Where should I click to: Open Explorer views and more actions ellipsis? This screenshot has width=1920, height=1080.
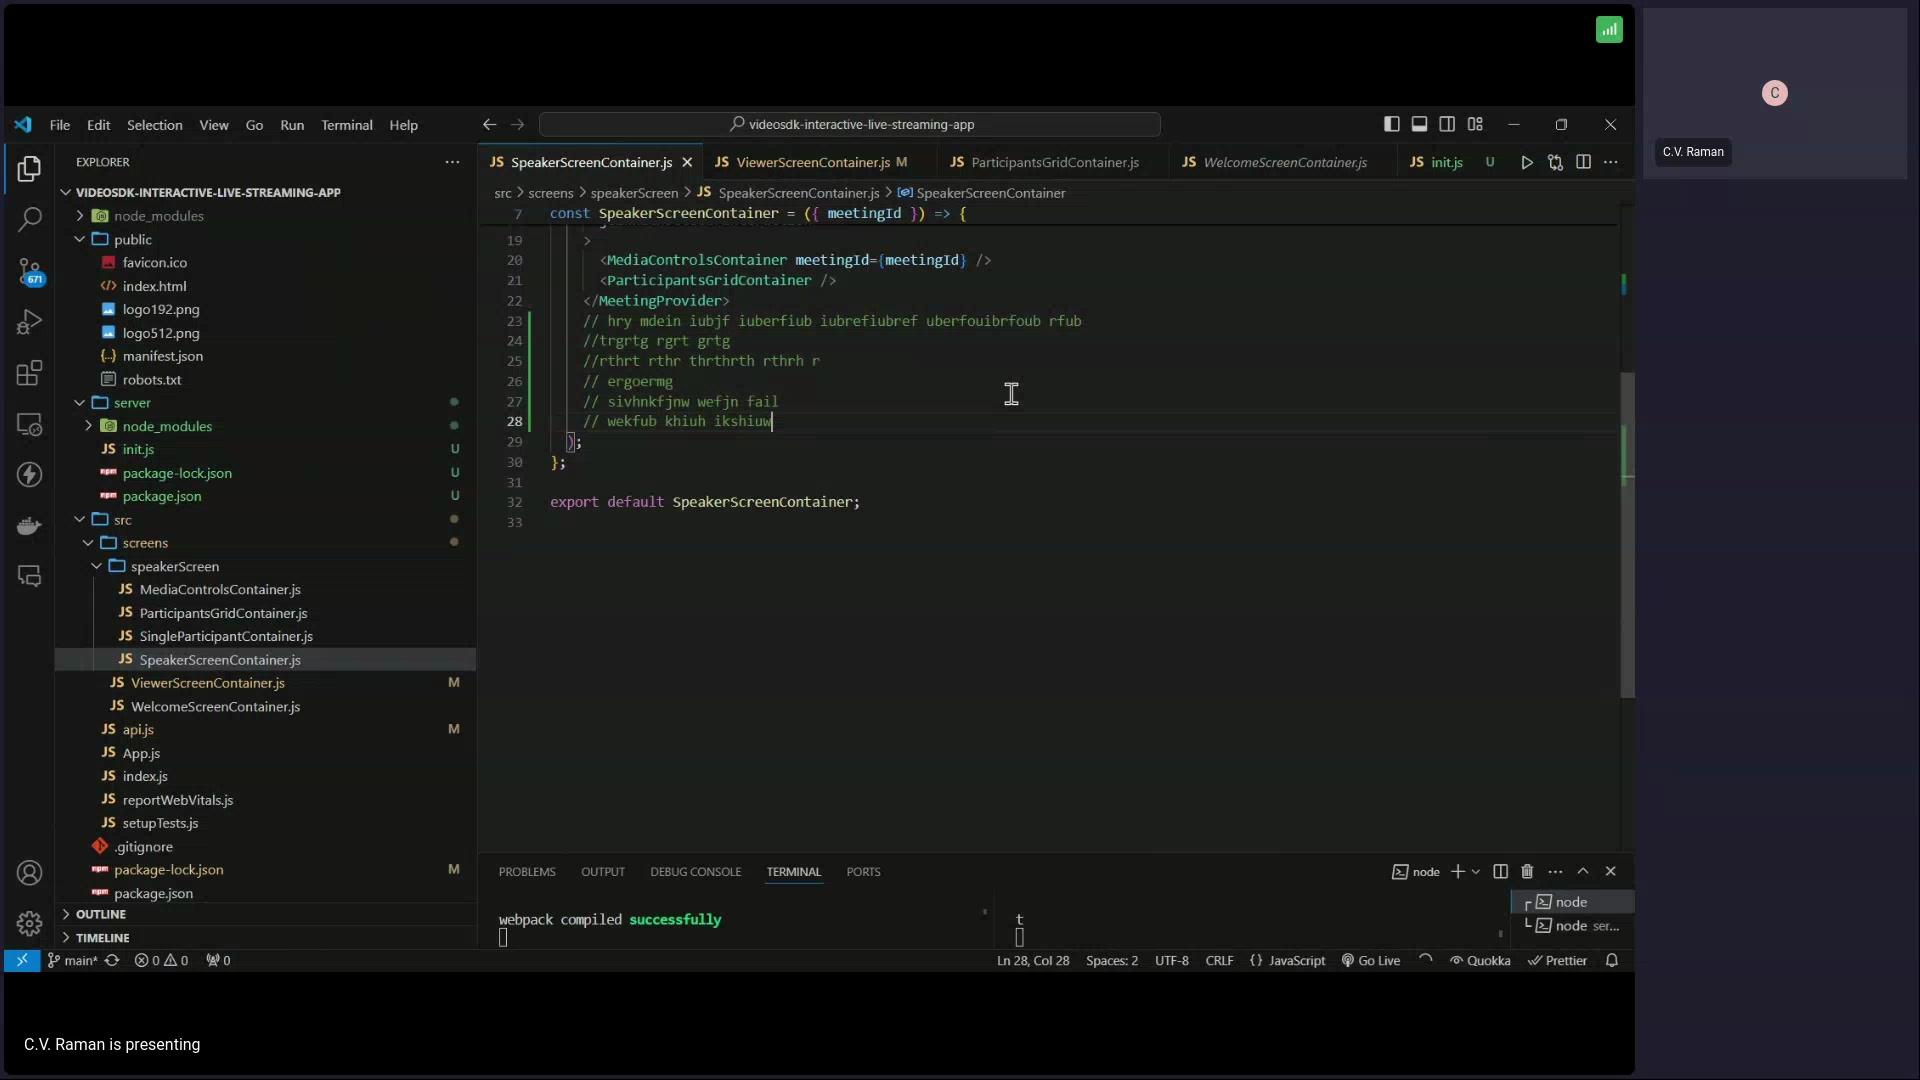452,162
